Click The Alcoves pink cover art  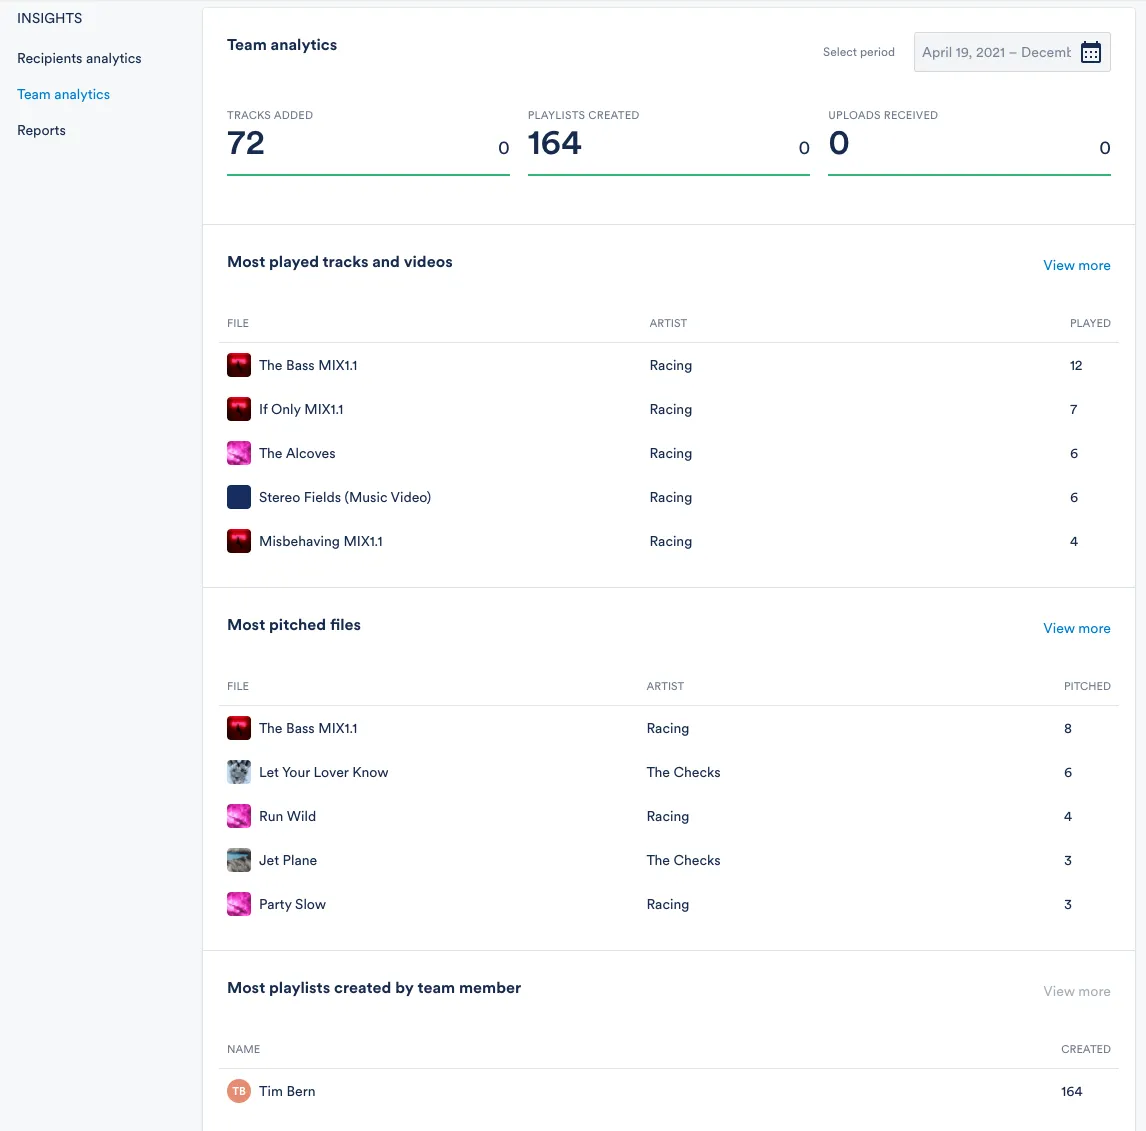tap(238, 453)
